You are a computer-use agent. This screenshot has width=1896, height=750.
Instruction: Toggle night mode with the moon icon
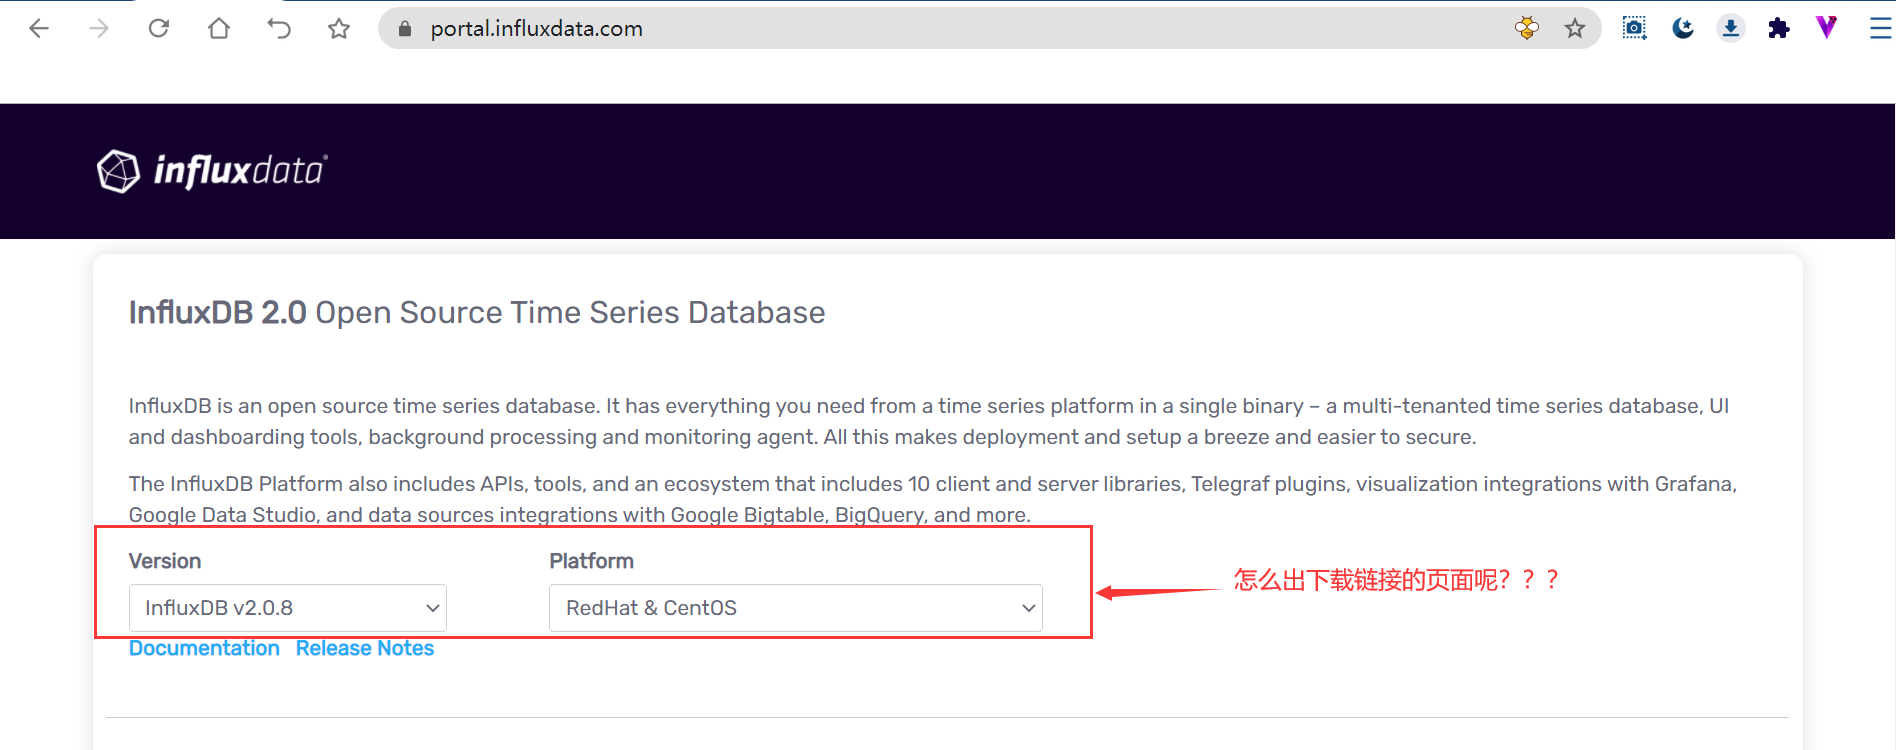1683,28
